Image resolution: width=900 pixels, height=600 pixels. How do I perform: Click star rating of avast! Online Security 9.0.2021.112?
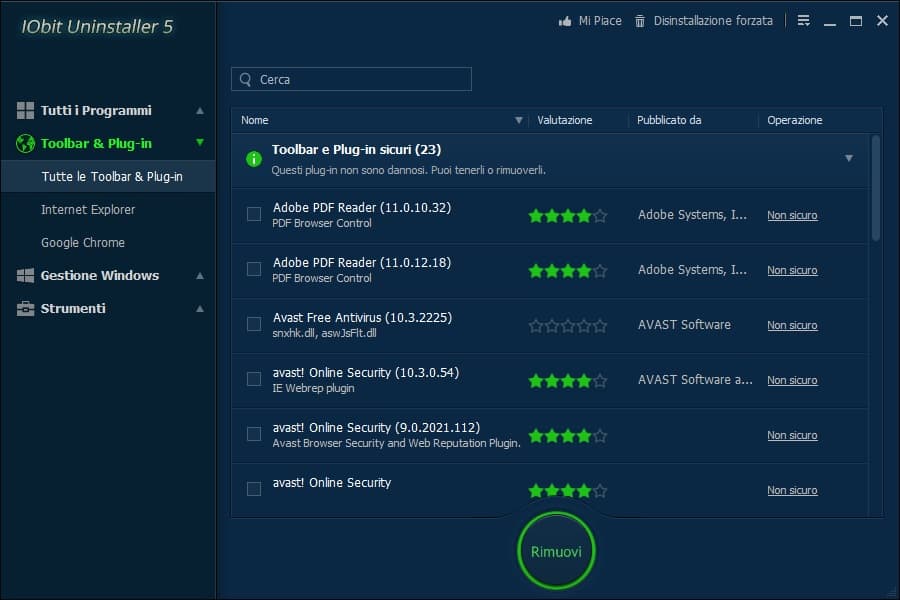click(568, 436)
